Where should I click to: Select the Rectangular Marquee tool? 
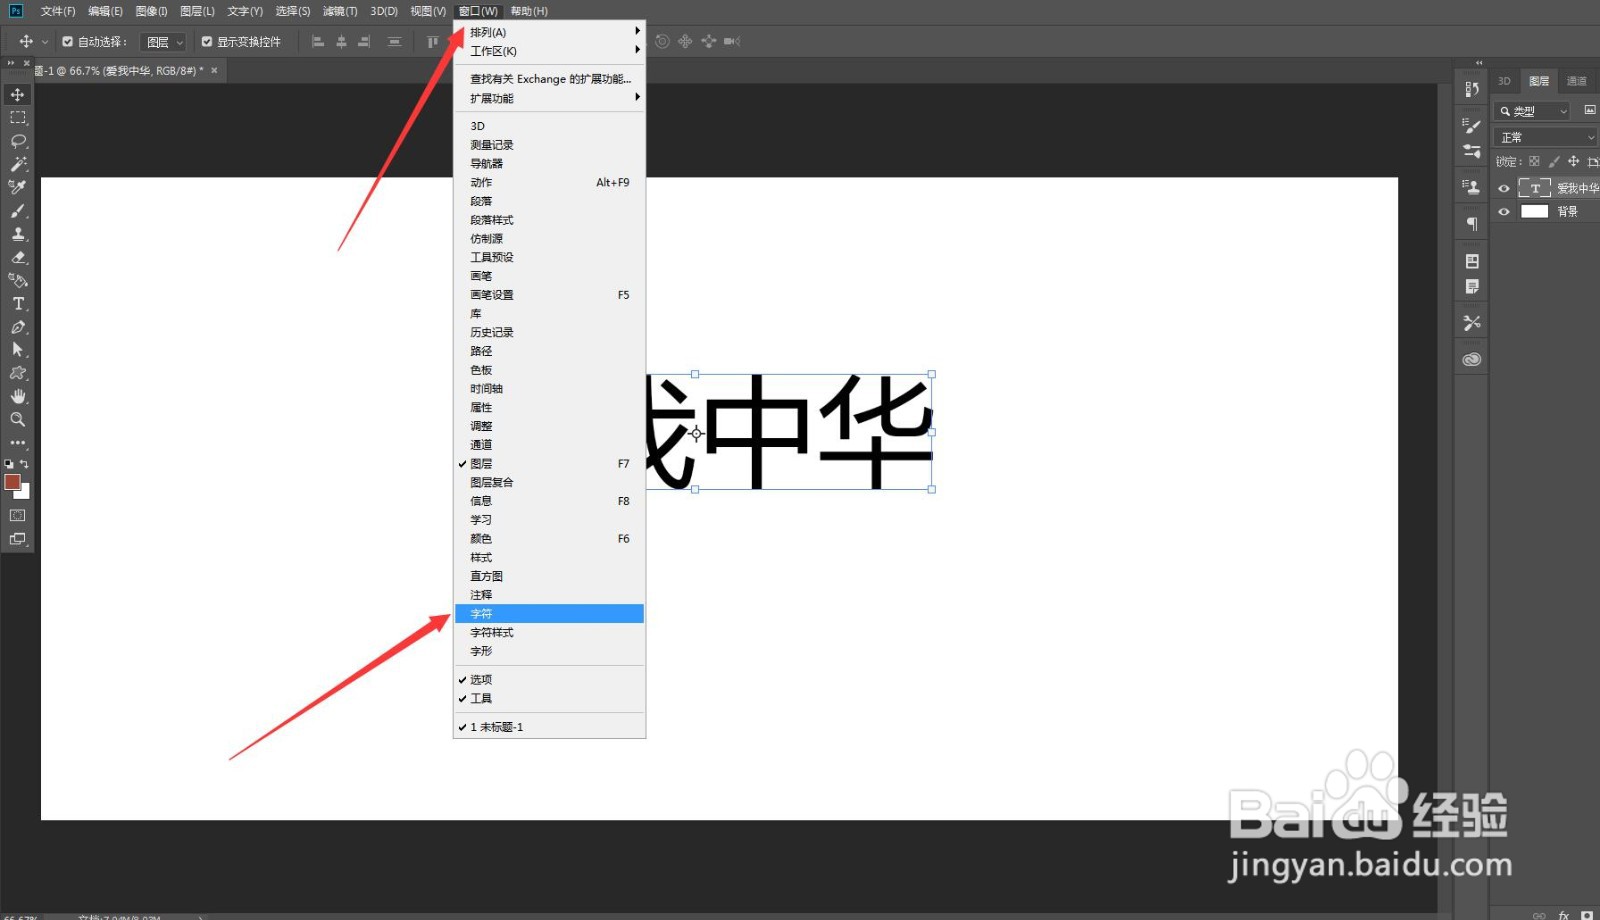coord(17,118)
